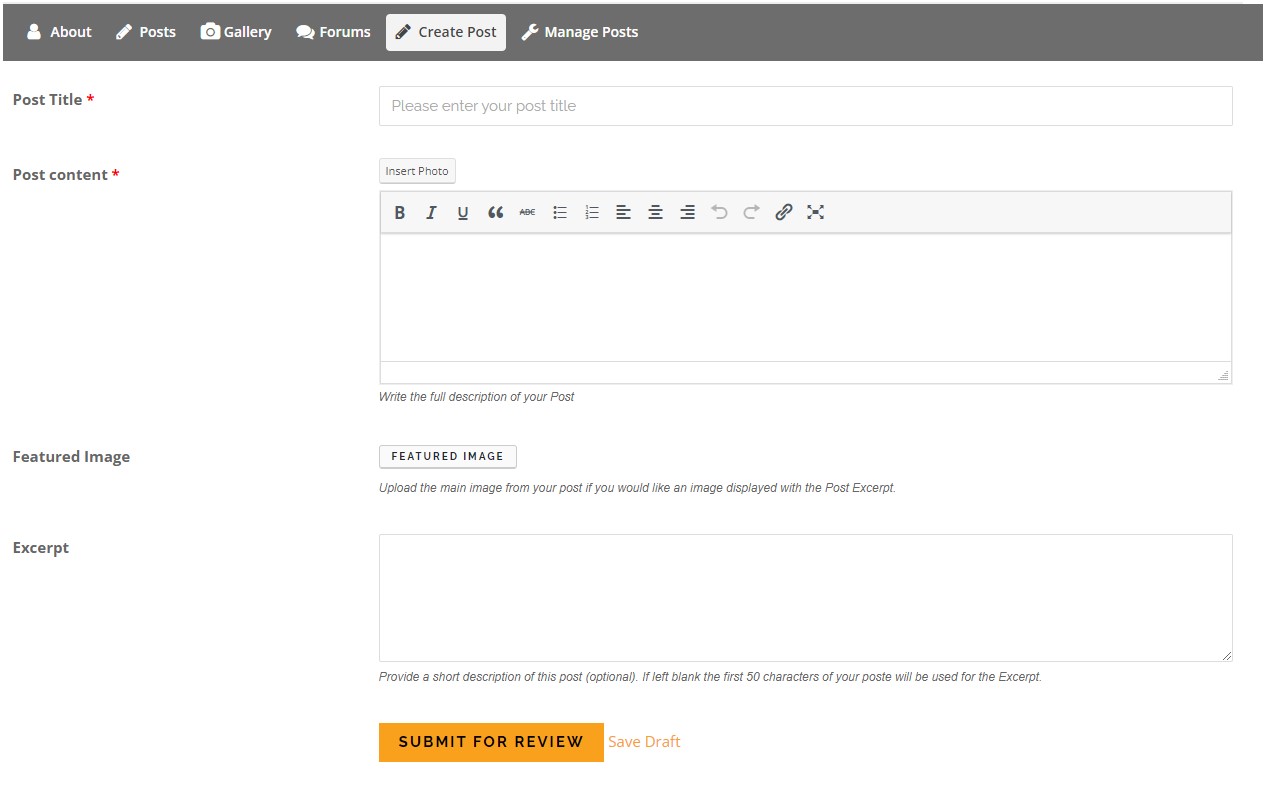Click inside the post content editor area

(x=806, y=297)
